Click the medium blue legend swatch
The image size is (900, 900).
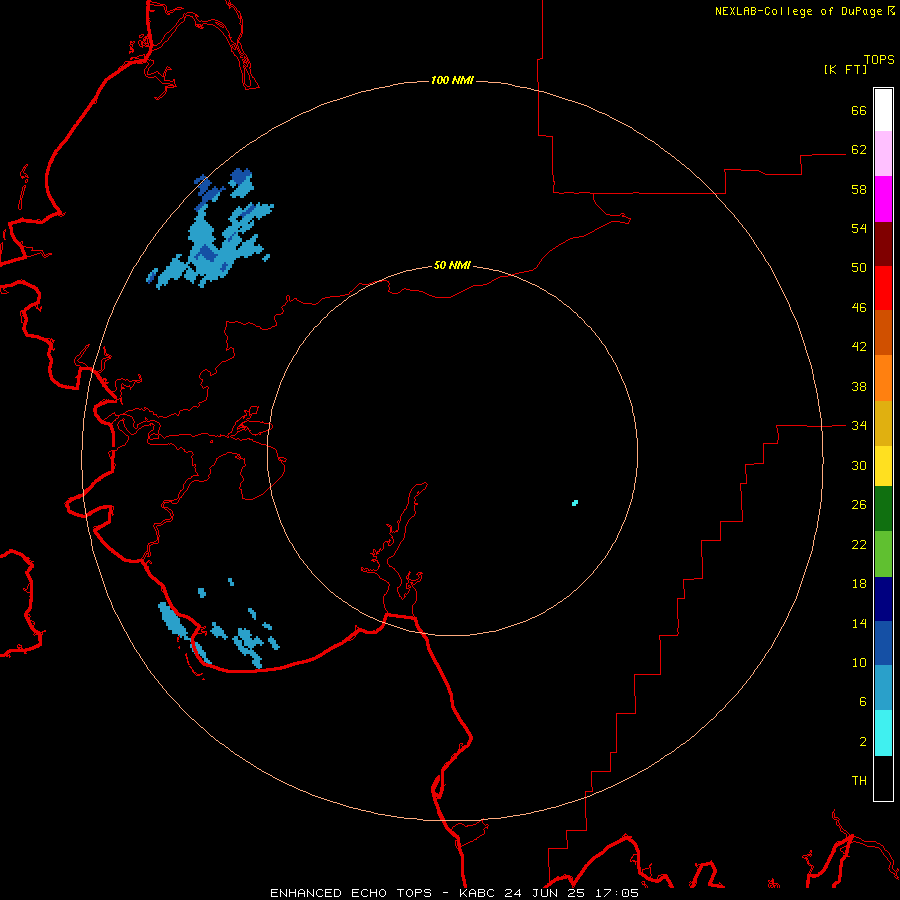point(883,643)
